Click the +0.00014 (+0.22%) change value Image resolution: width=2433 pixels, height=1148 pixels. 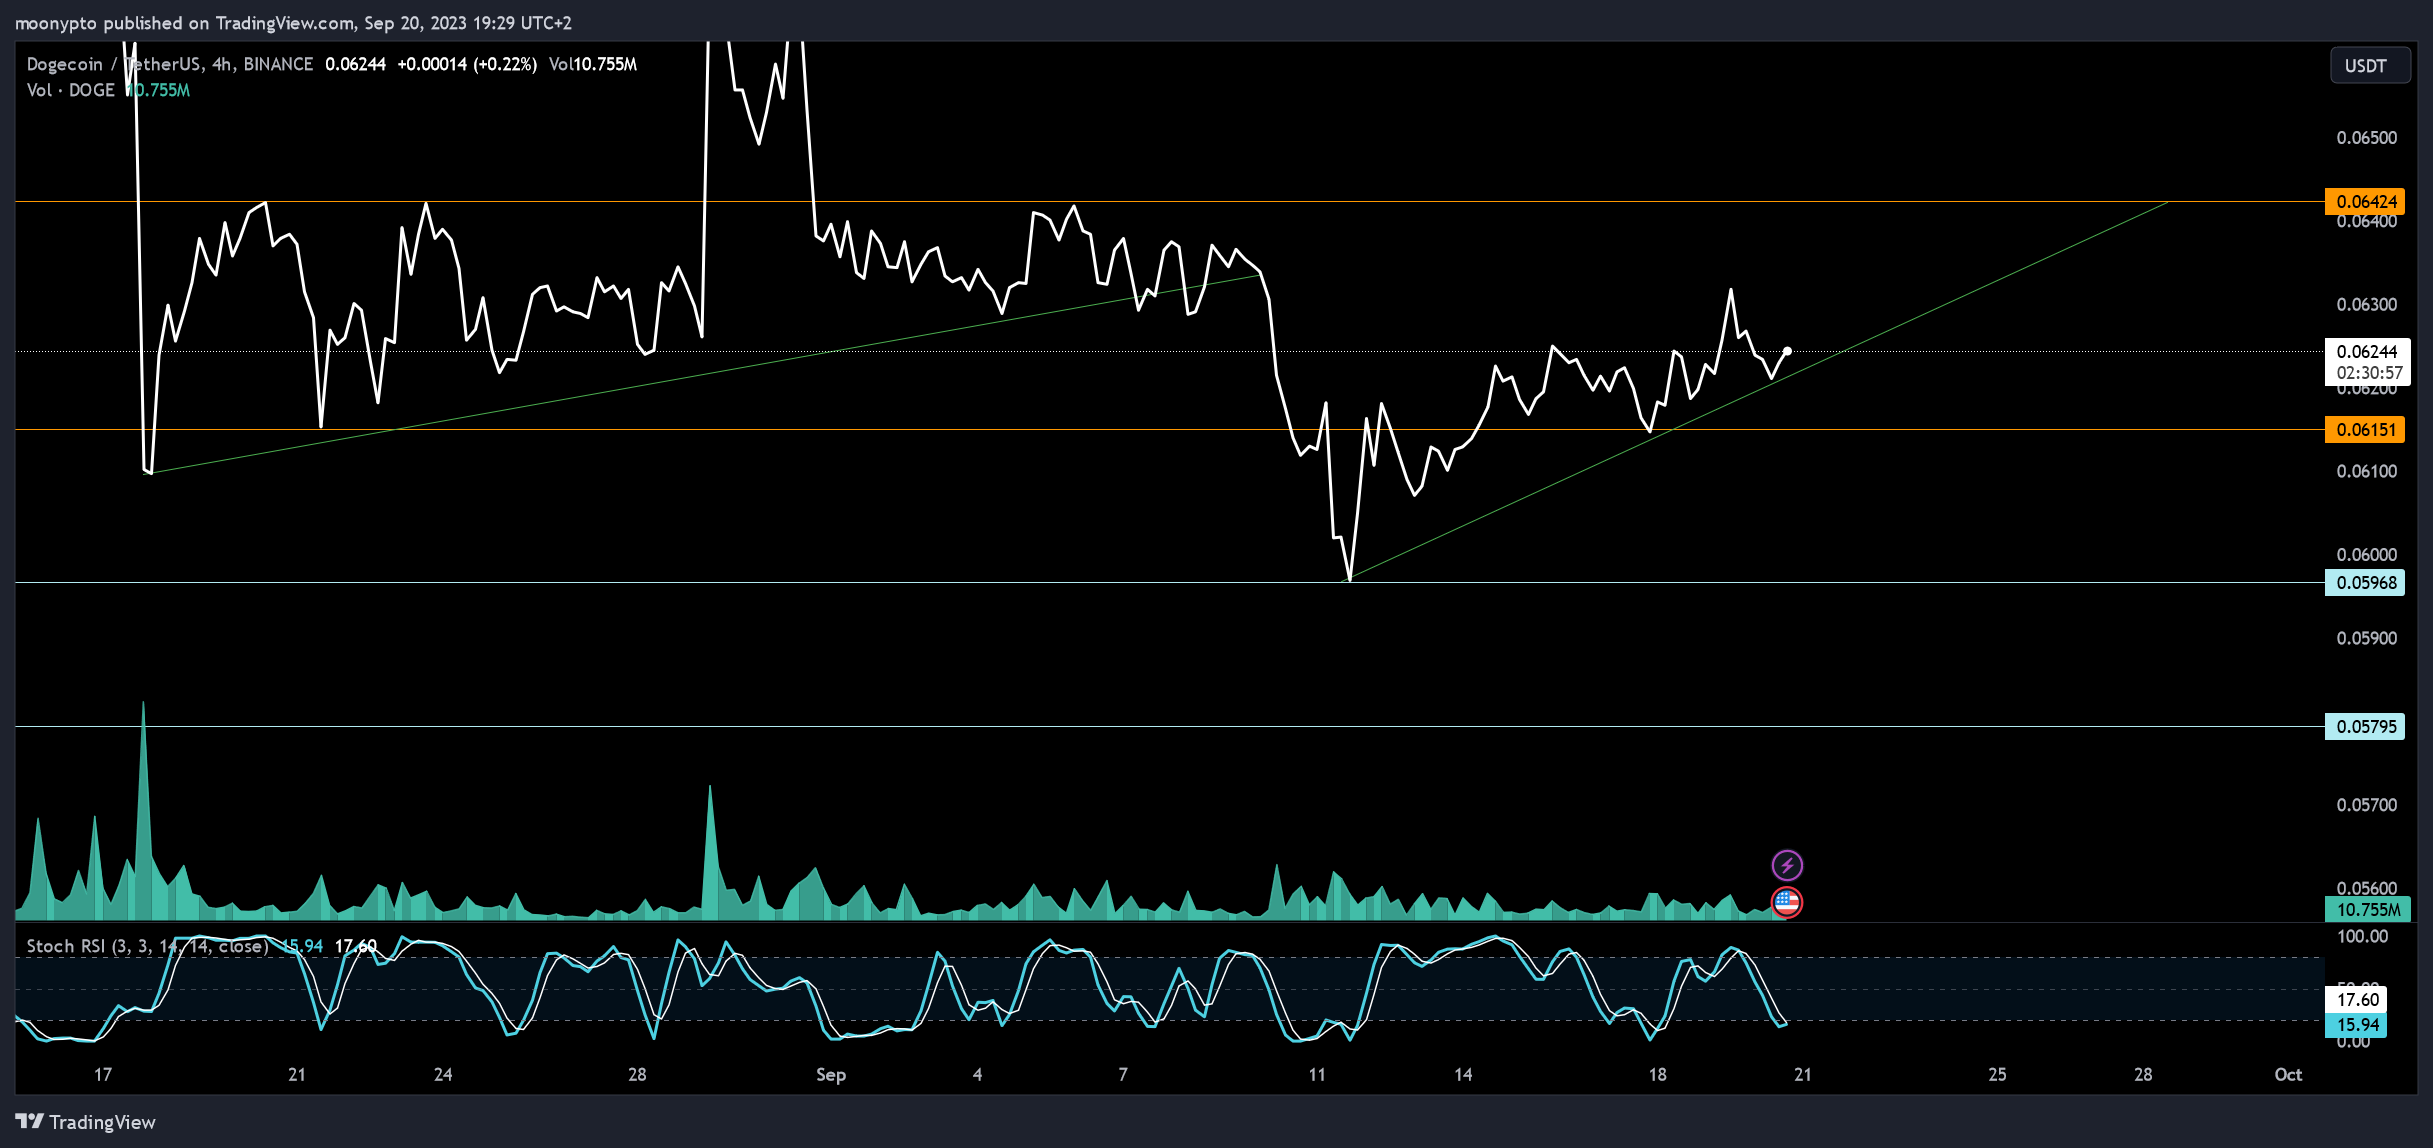[x=467, y=64]
